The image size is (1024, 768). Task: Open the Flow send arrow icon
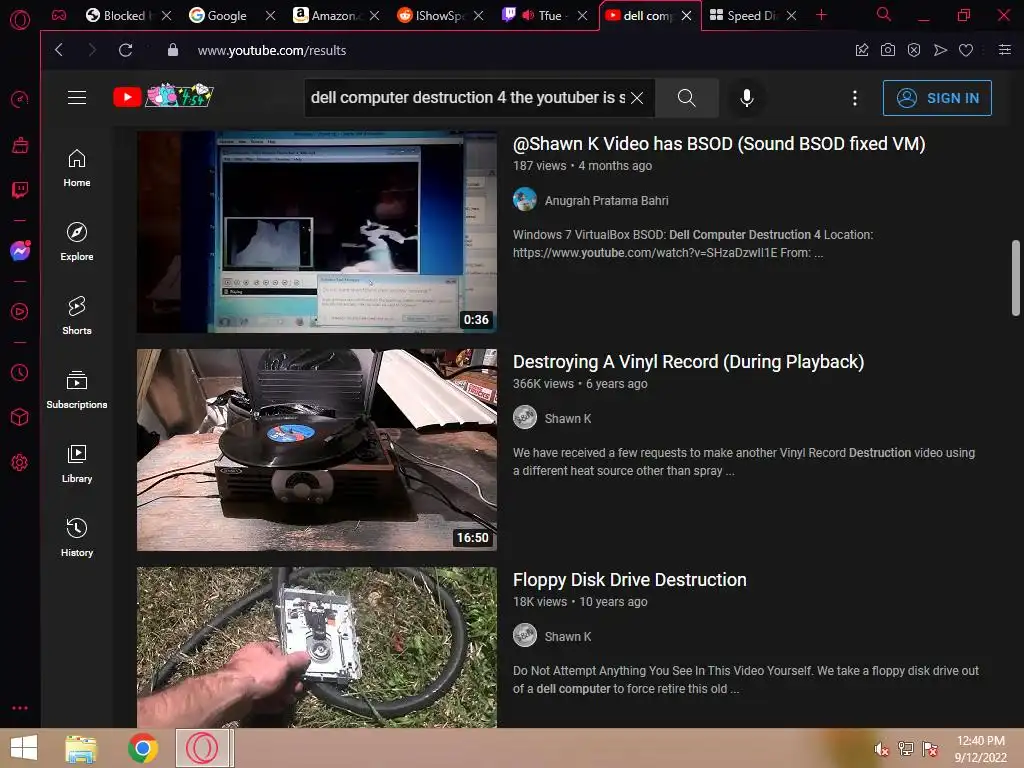pos(940,50)
